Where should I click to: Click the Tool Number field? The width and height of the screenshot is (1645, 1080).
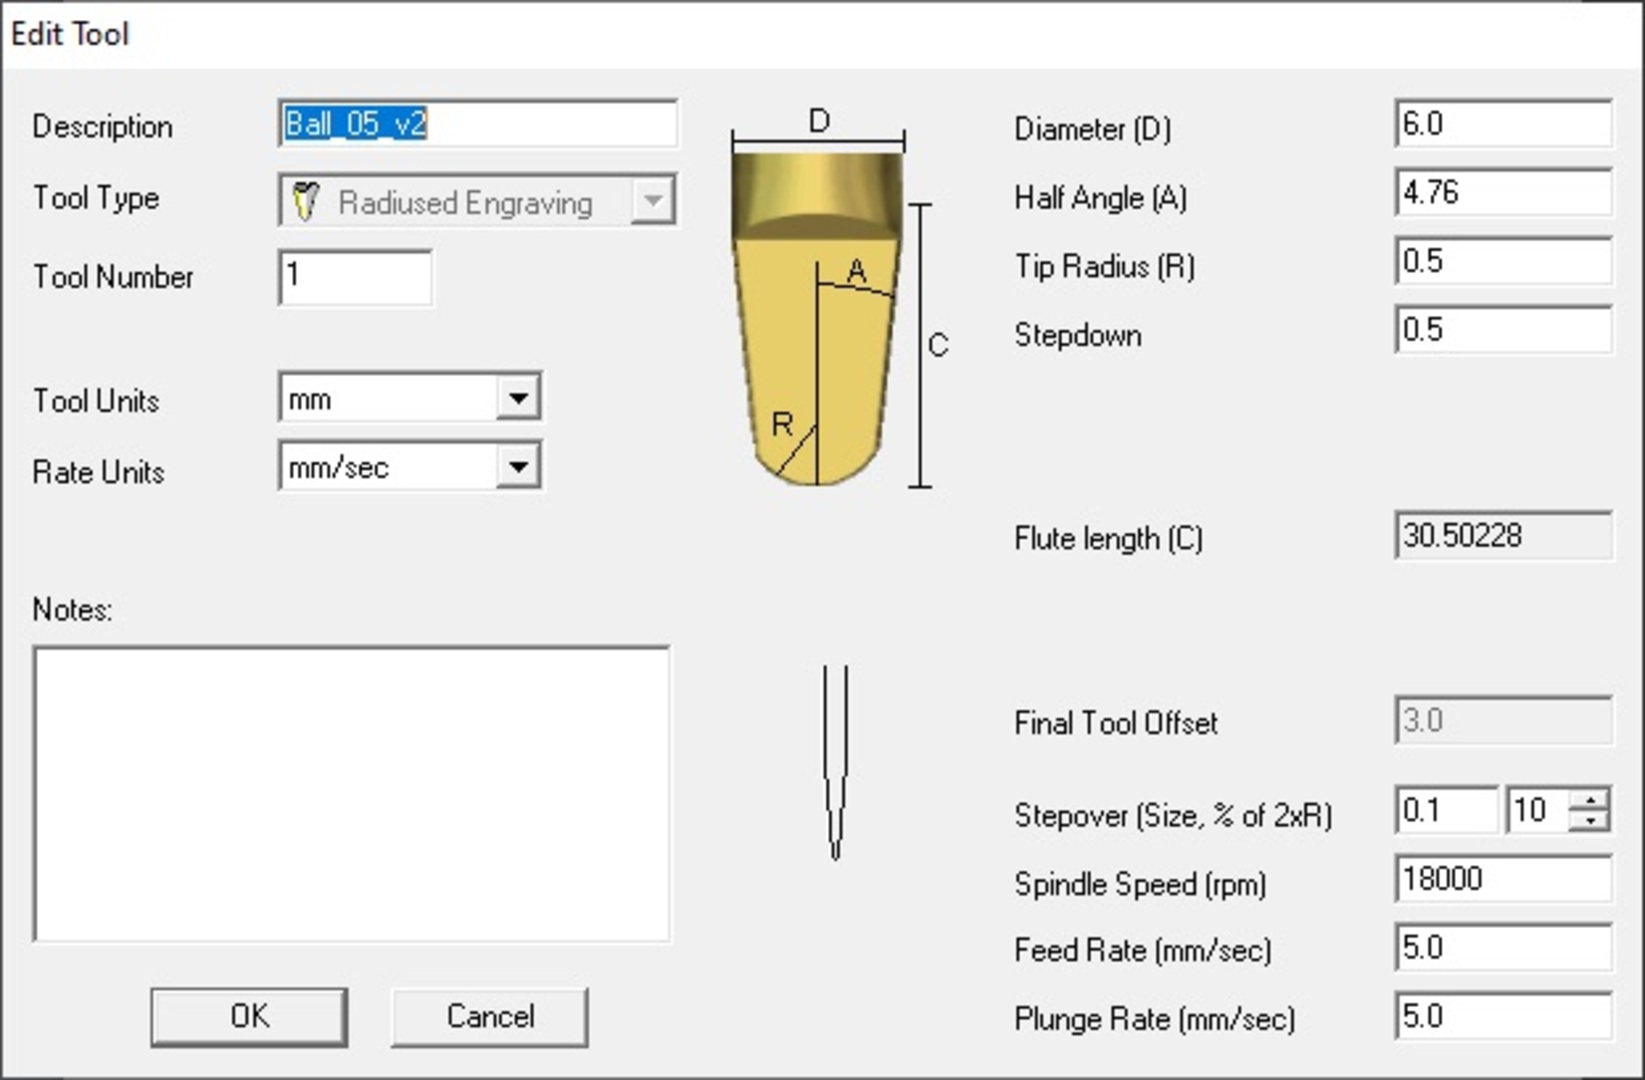(355, 277)
